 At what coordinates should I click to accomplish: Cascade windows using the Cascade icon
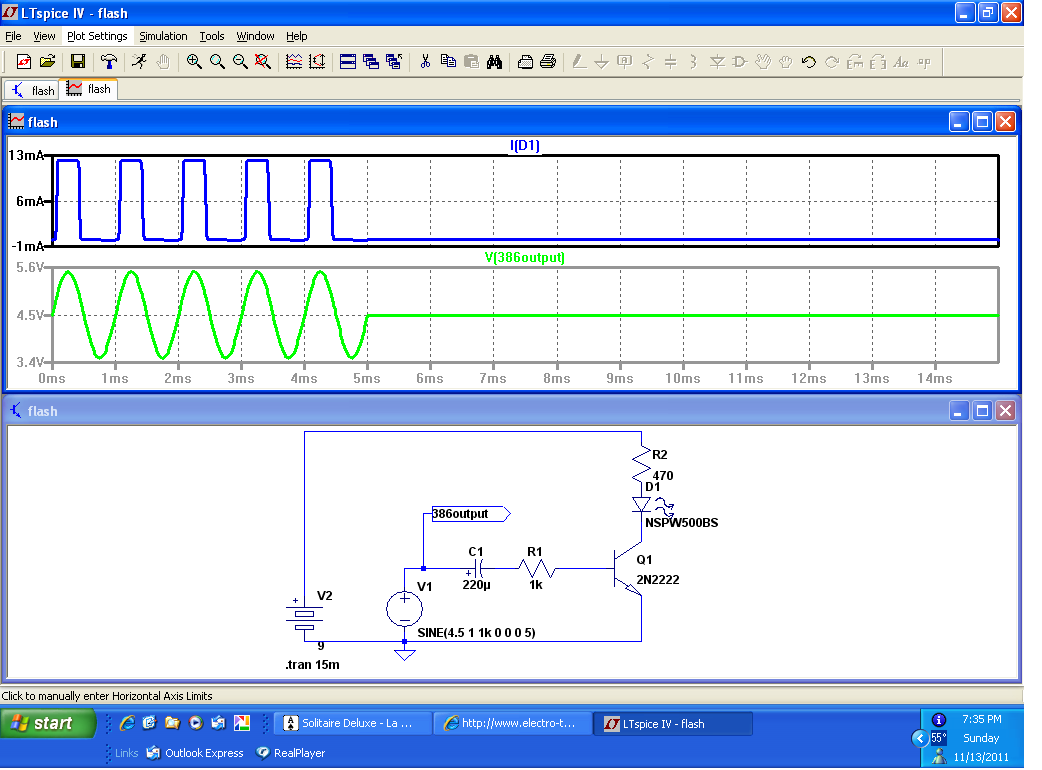coord(371,62)
